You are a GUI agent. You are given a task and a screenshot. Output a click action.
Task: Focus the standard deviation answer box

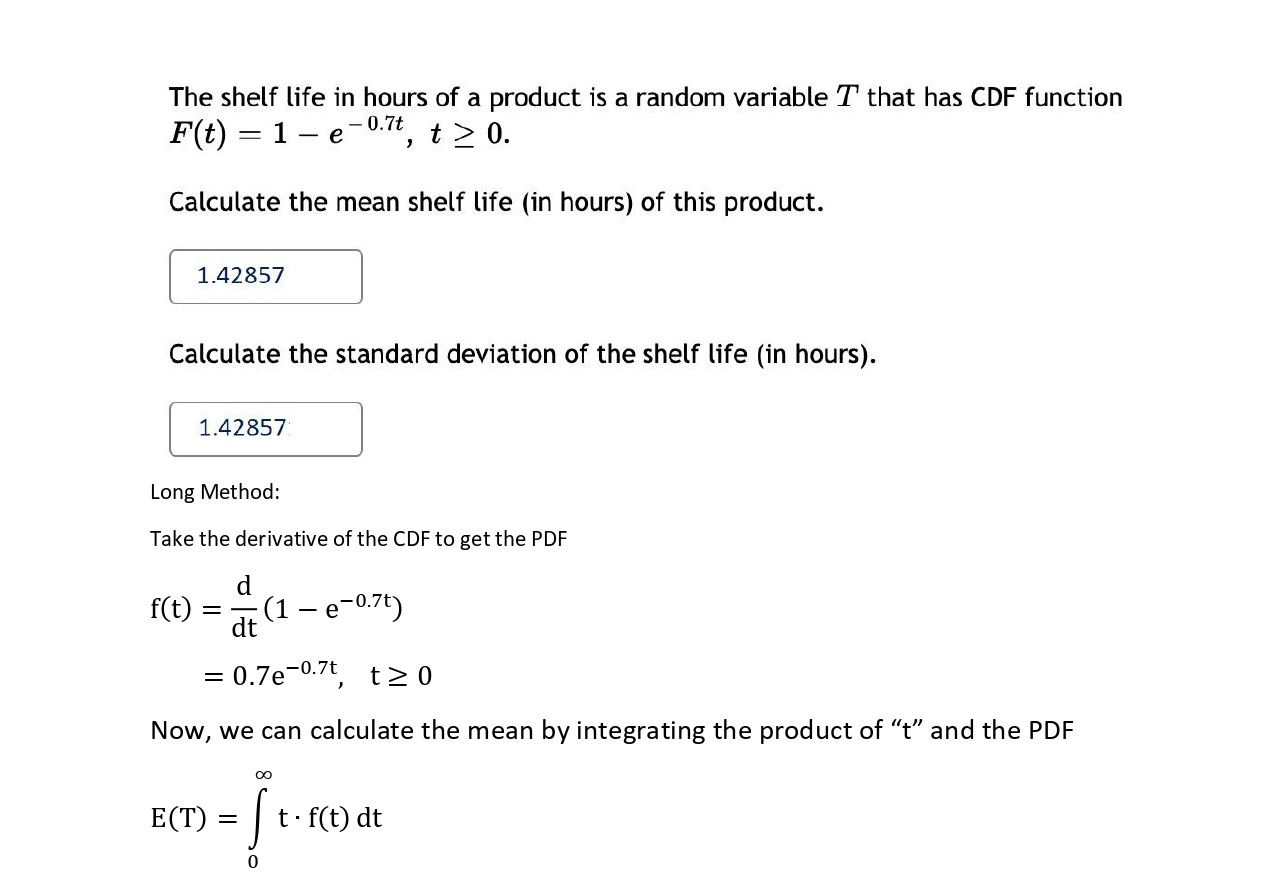tap(265, 429)
